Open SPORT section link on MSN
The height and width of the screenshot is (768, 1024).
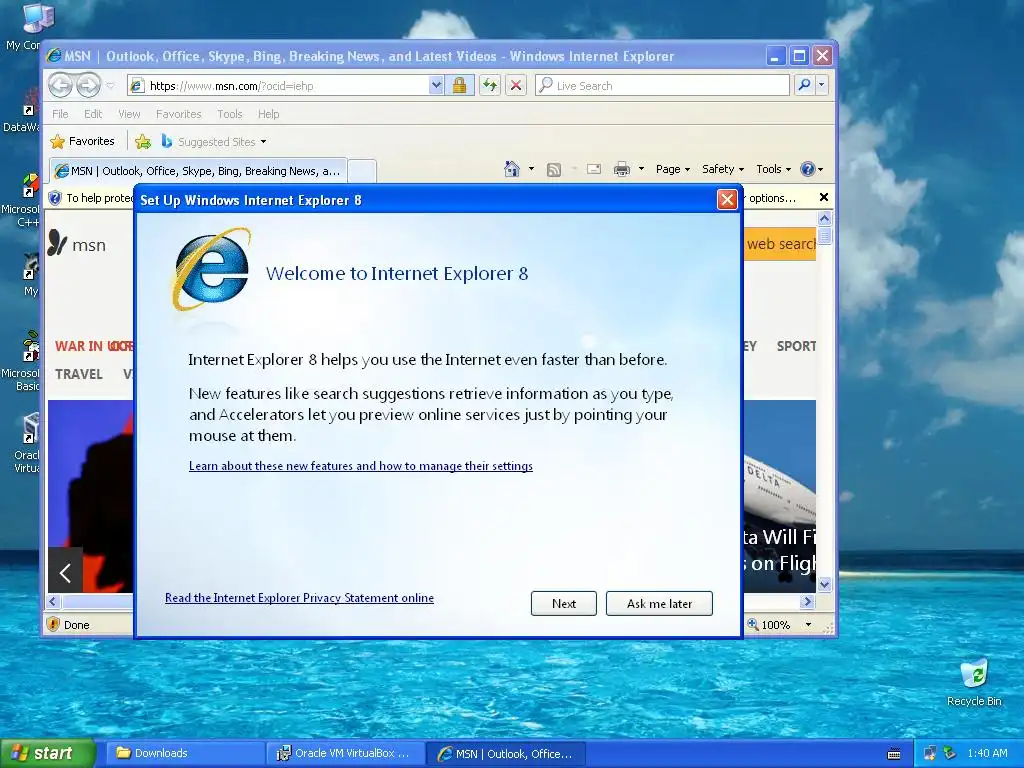click(796, 346)
